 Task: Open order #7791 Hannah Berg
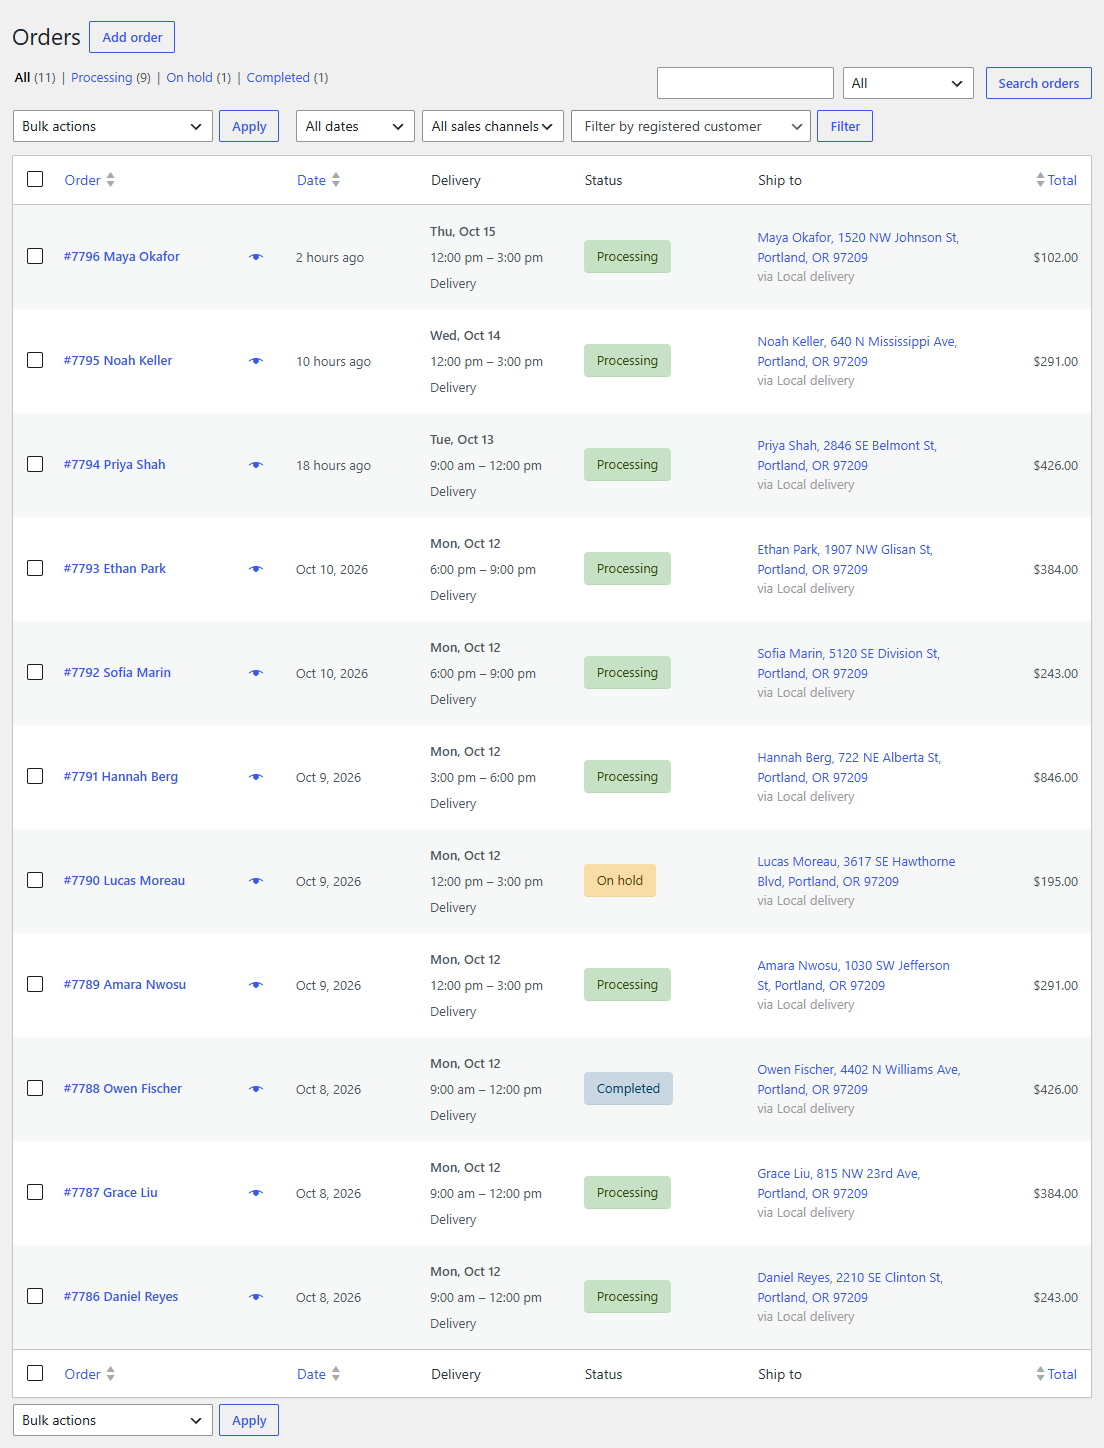point(121,777)
